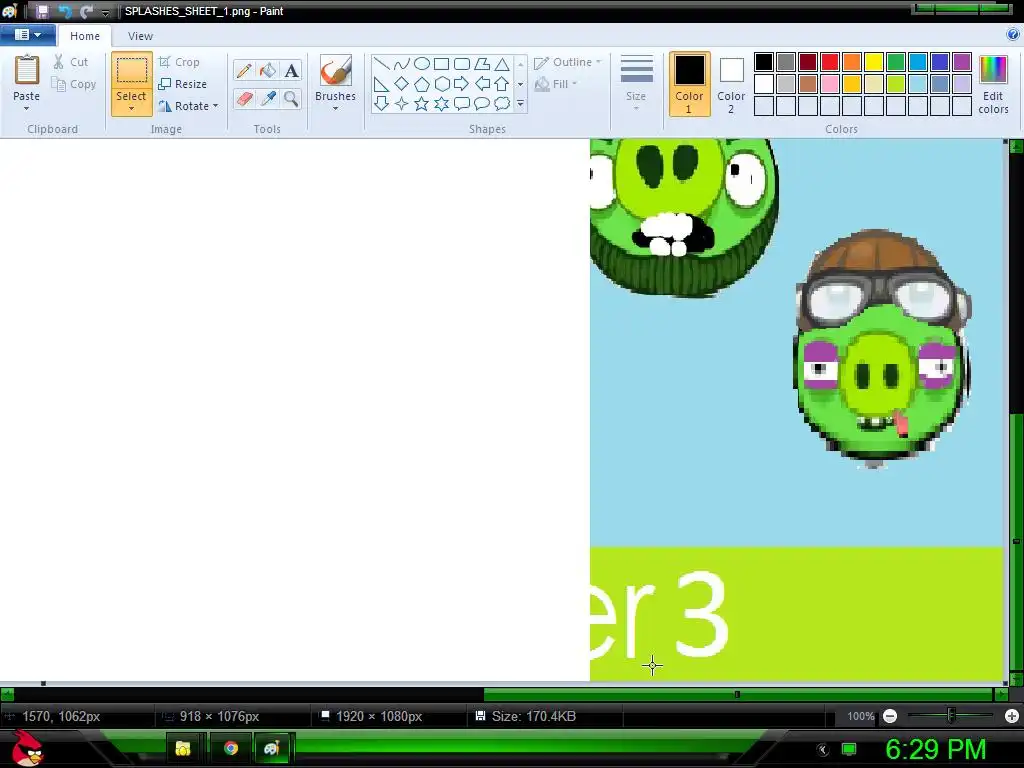1024x768 pixels.
Task: Open Chrome from the taskbar
Action: (x=231, y=748)
